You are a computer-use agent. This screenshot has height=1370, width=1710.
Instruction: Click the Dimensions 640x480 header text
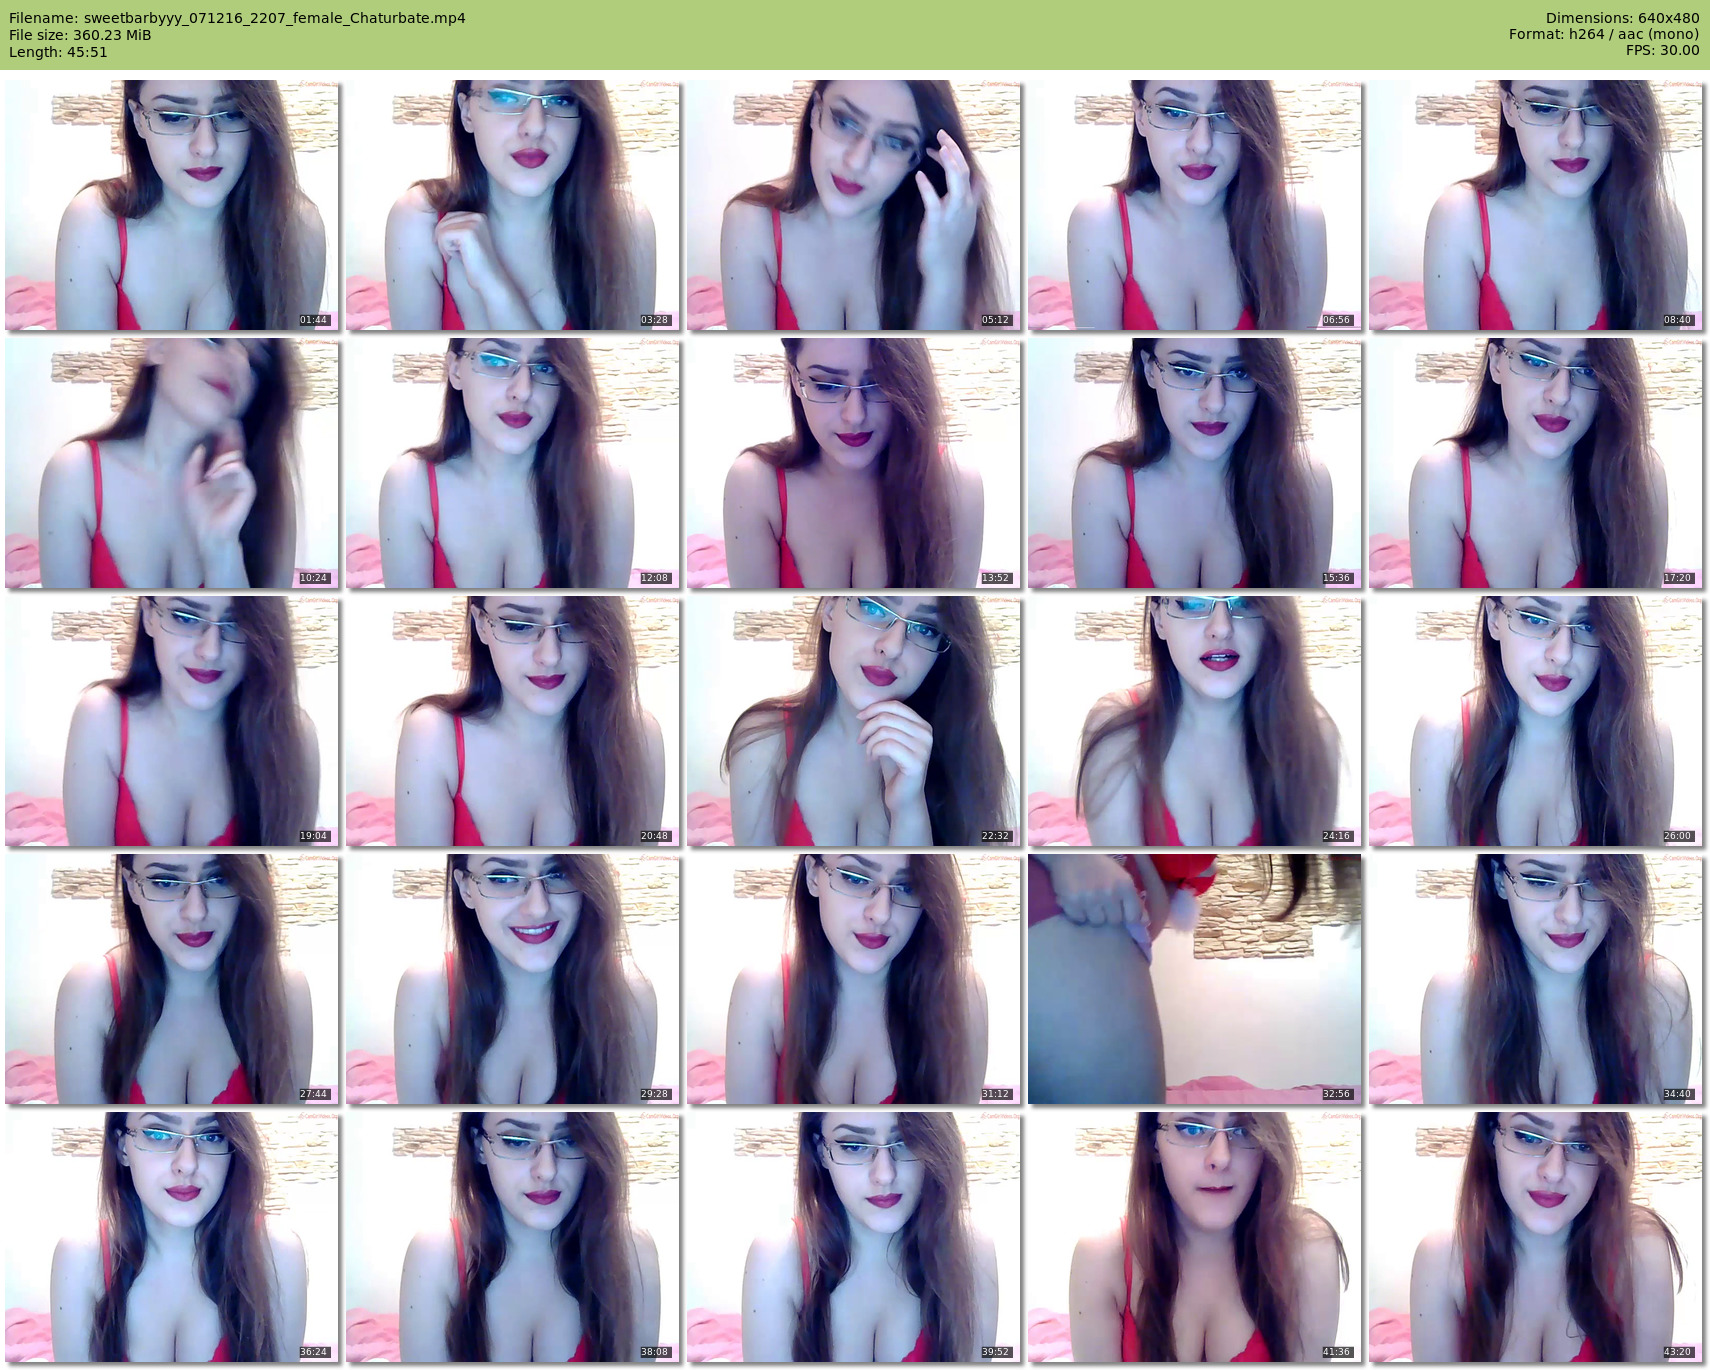pyautogui.click(x=1622, y=18)
